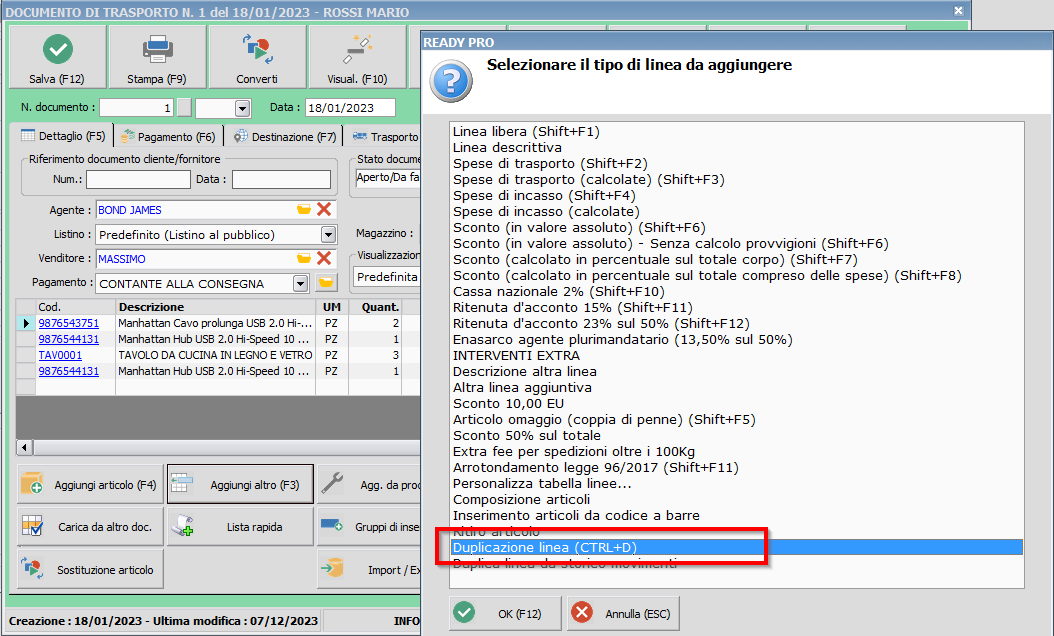Click the Salva (F12) green check icon
The width and height of the screenshot is (1054, 636).
[x=58, y=49]
